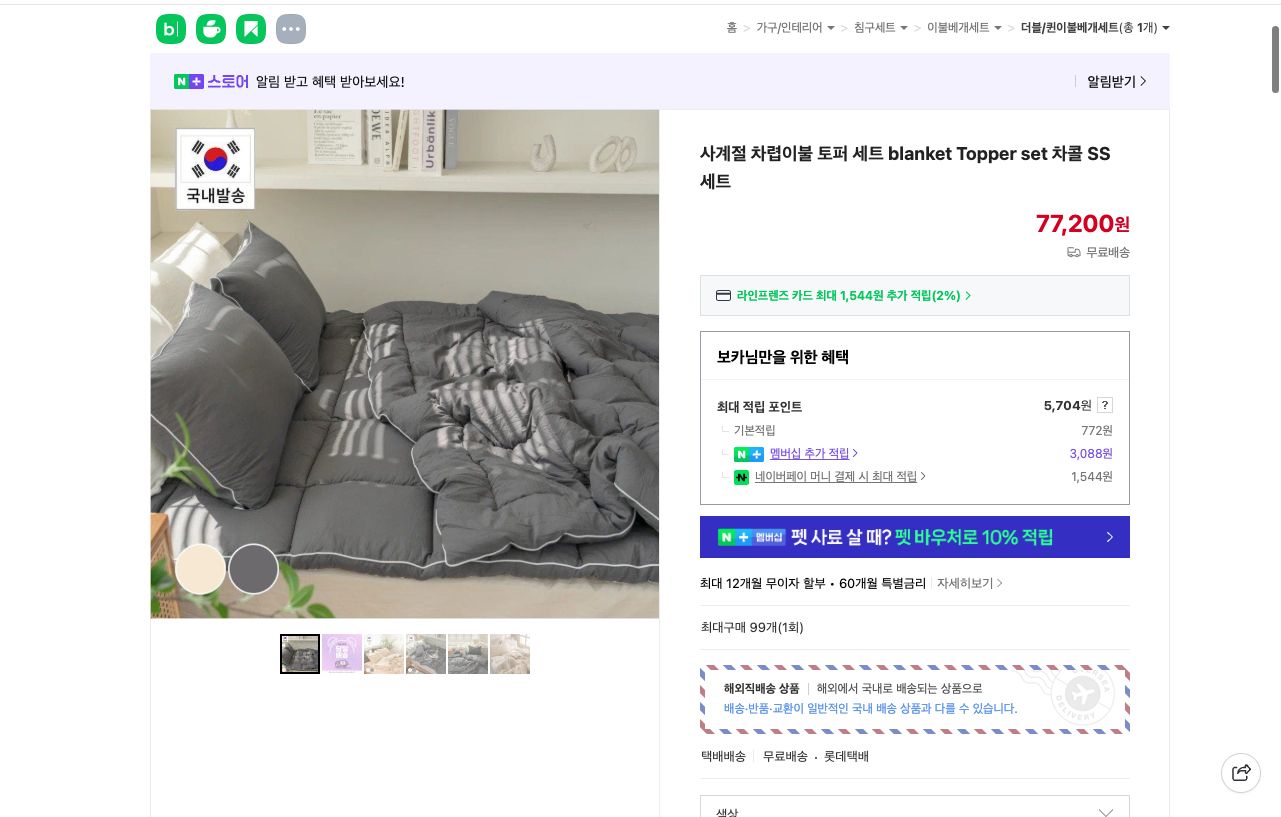Select the beige color circle on the product photo
Image resolution: width=1281 pixels, height=817 pixels.
200,568
